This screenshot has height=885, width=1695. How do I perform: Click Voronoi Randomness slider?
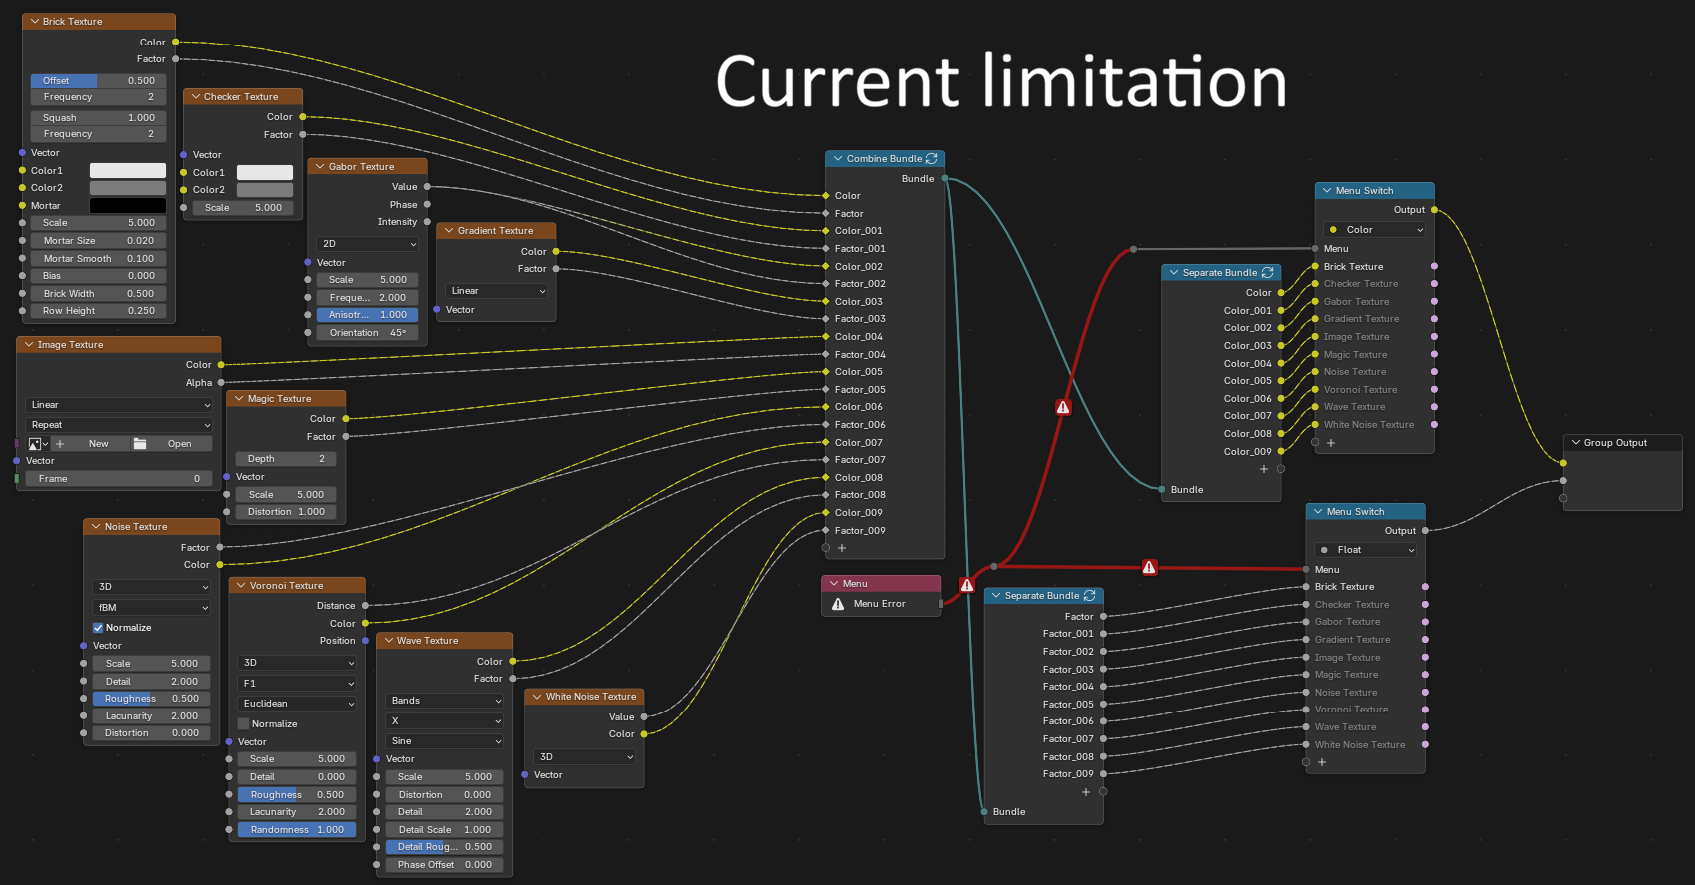(297, 830)
